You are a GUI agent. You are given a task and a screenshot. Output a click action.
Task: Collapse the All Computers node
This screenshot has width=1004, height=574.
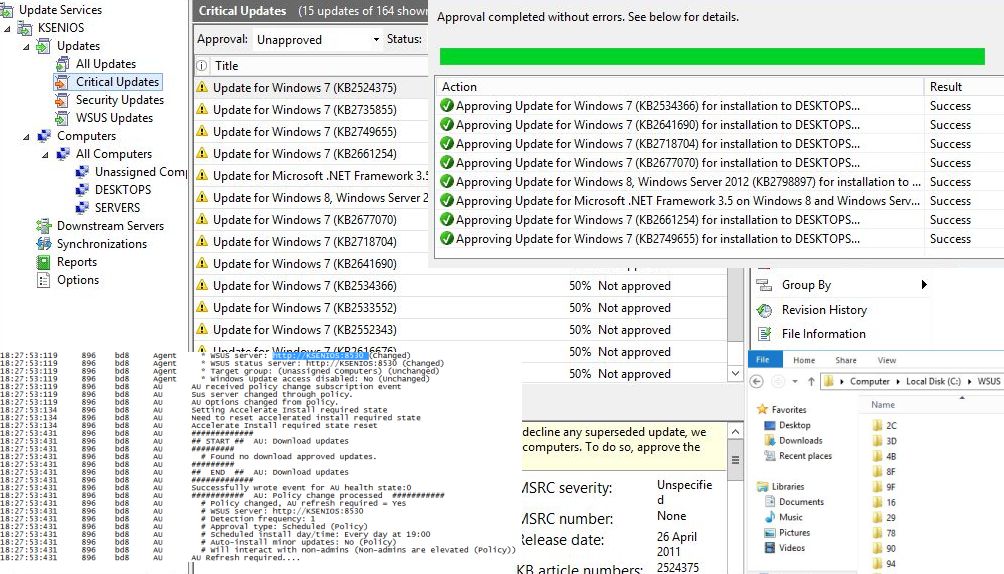(45, 154)
